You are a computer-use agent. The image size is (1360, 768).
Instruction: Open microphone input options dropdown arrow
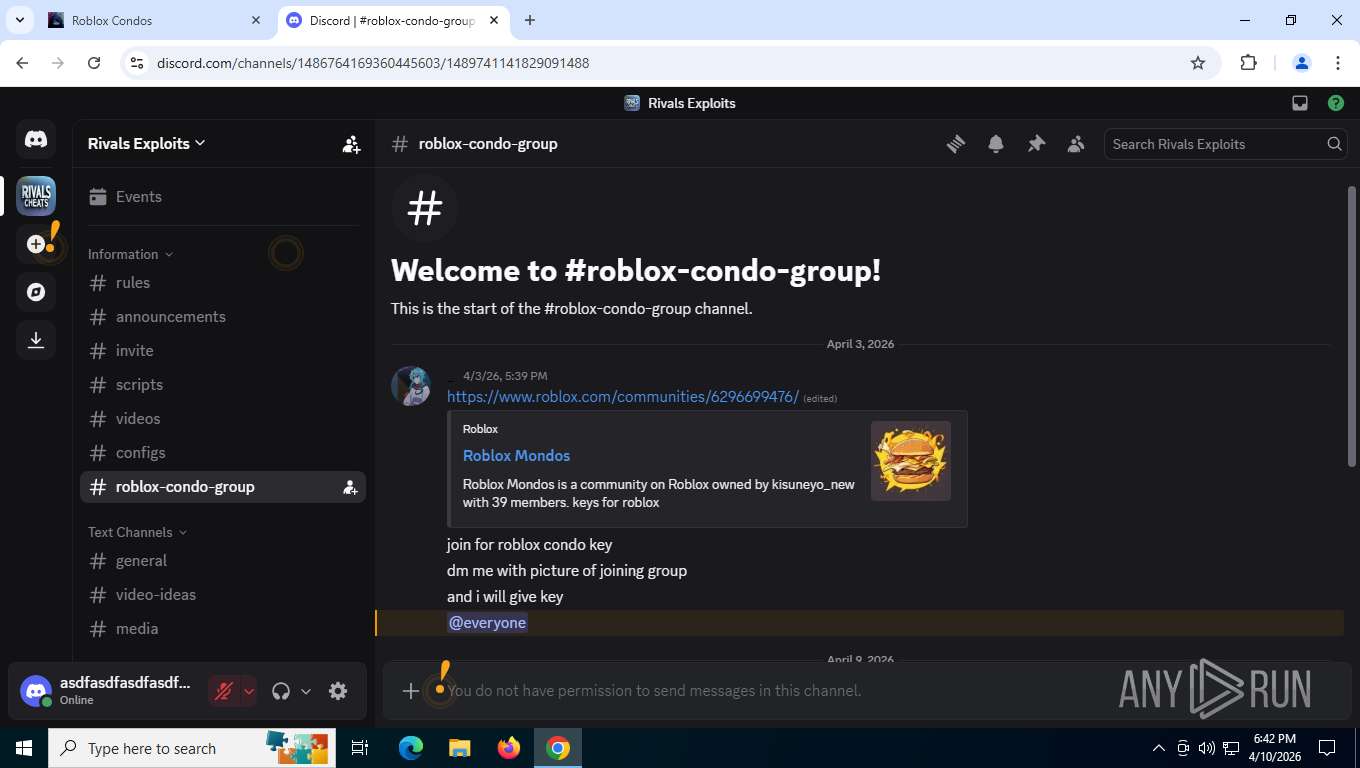coord(249,691)
